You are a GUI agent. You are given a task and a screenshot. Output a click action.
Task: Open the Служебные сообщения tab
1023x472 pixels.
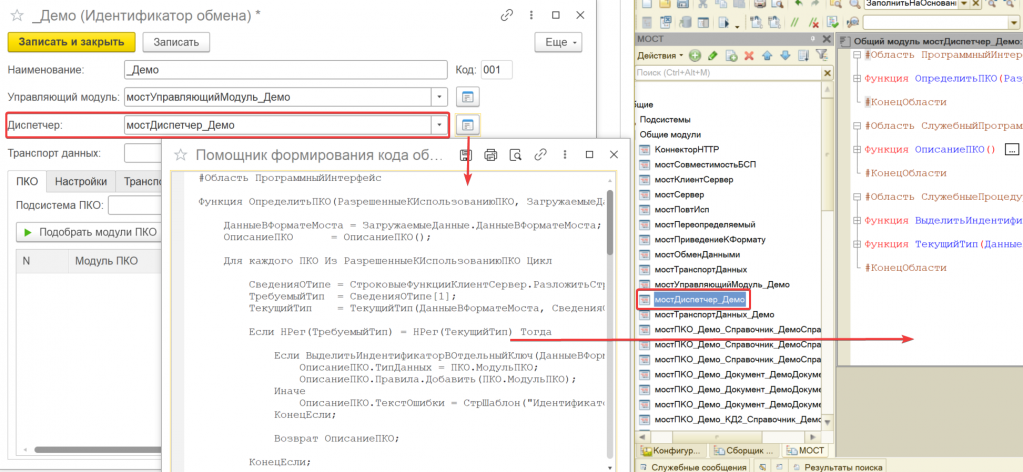694,467
